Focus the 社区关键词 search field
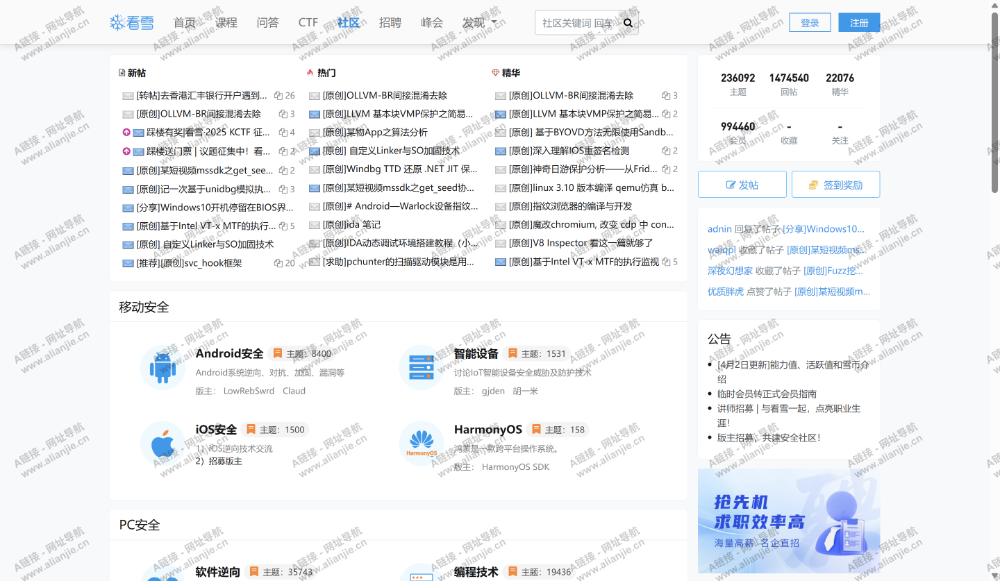This screenshot has width=1000, height=581. point(577,23)
